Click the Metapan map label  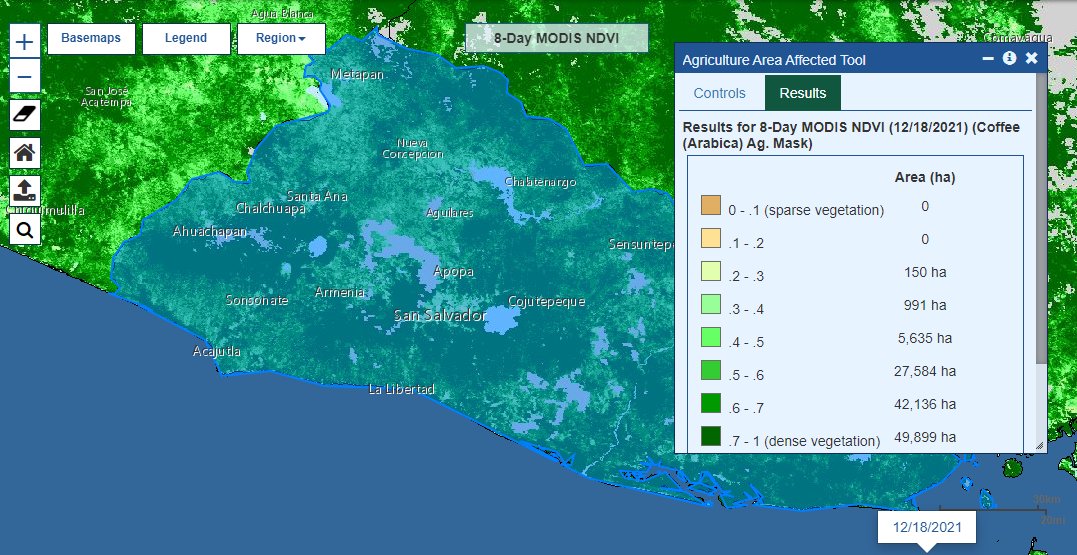(x=357, y=74)
